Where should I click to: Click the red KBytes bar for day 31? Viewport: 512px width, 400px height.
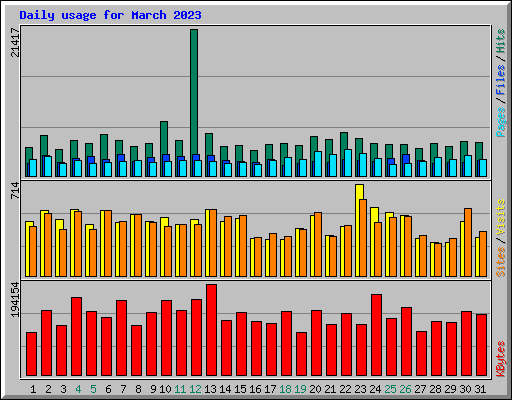[x=481, y=345]
